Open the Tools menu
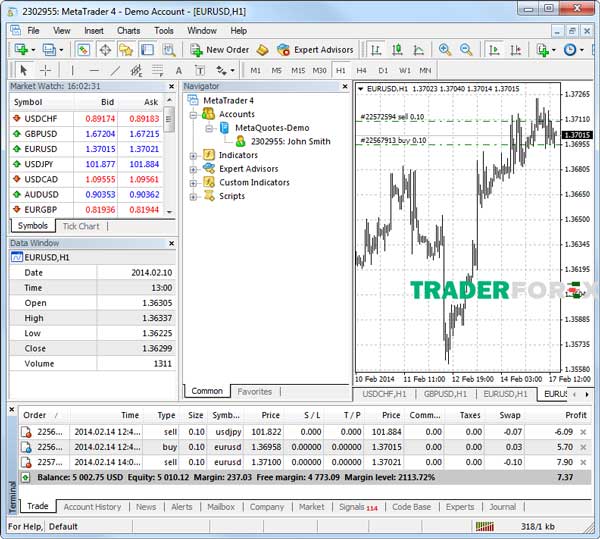Viewport: 600px width, 539px height. coord(164,31)
